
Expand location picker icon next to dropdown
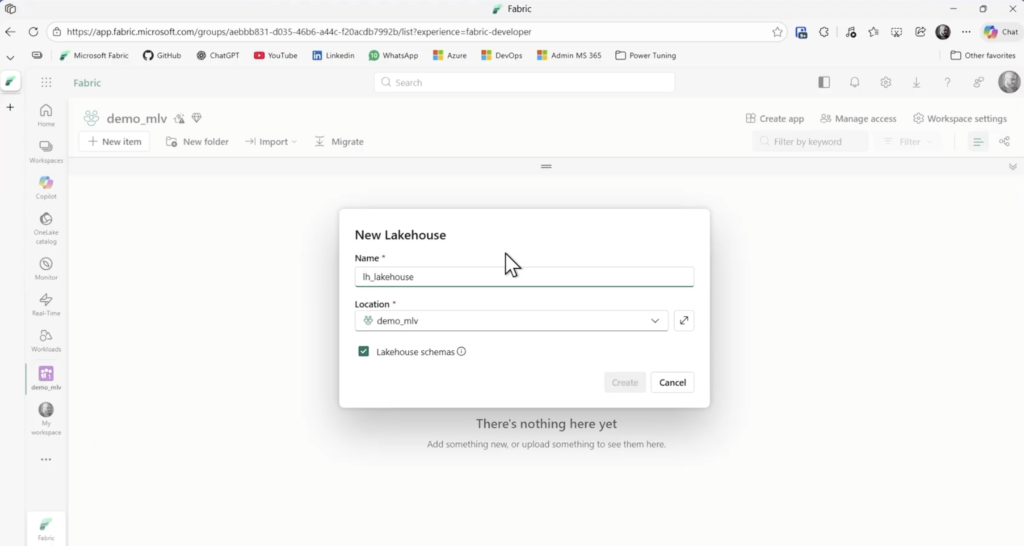[x=684, y=321]
